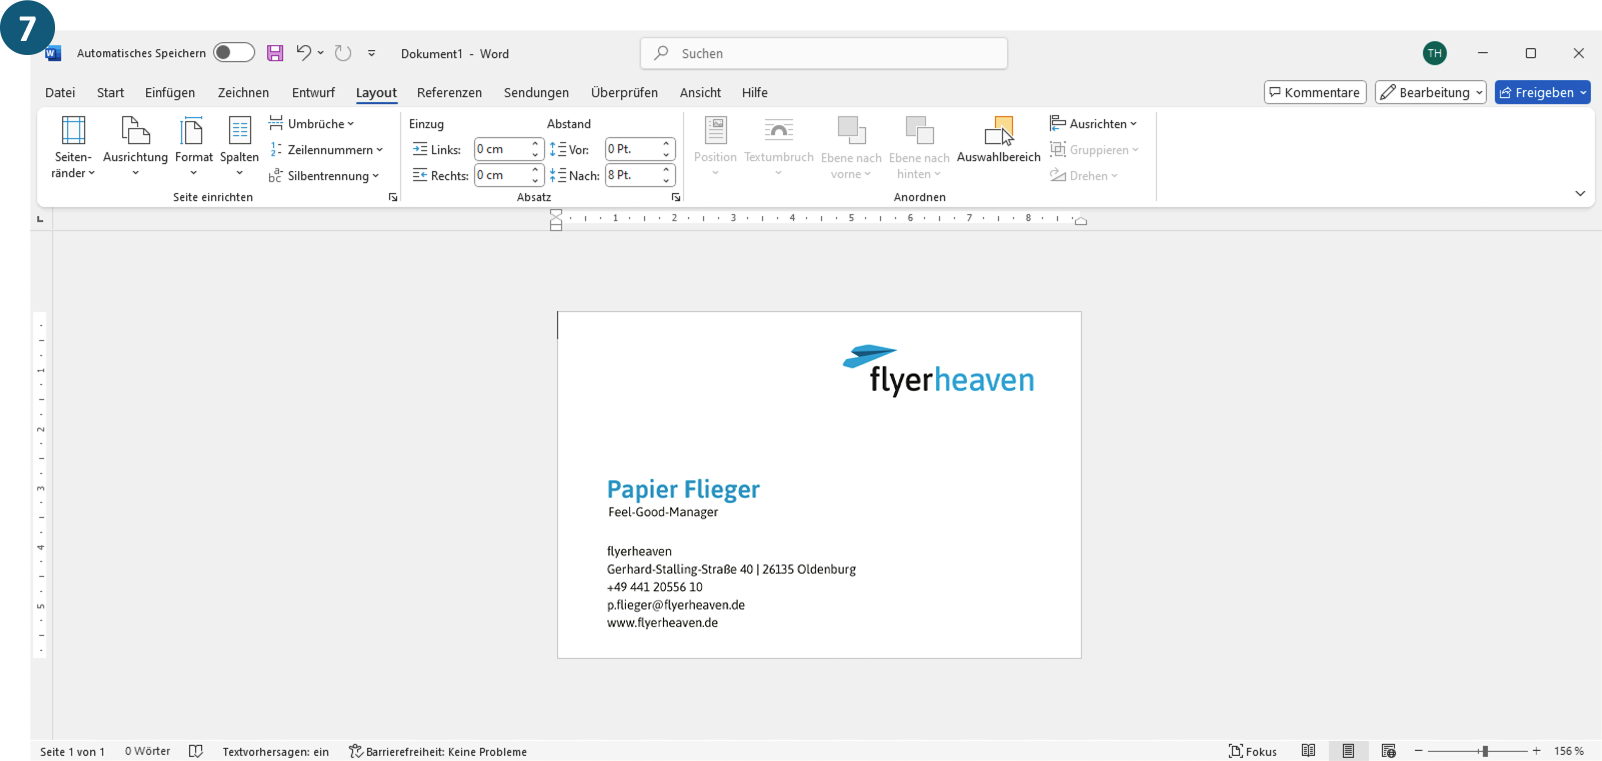This screenshot has height=761, width=1602.
Task: Click the proofing book icon in status bar
Action: coord(196,752)
